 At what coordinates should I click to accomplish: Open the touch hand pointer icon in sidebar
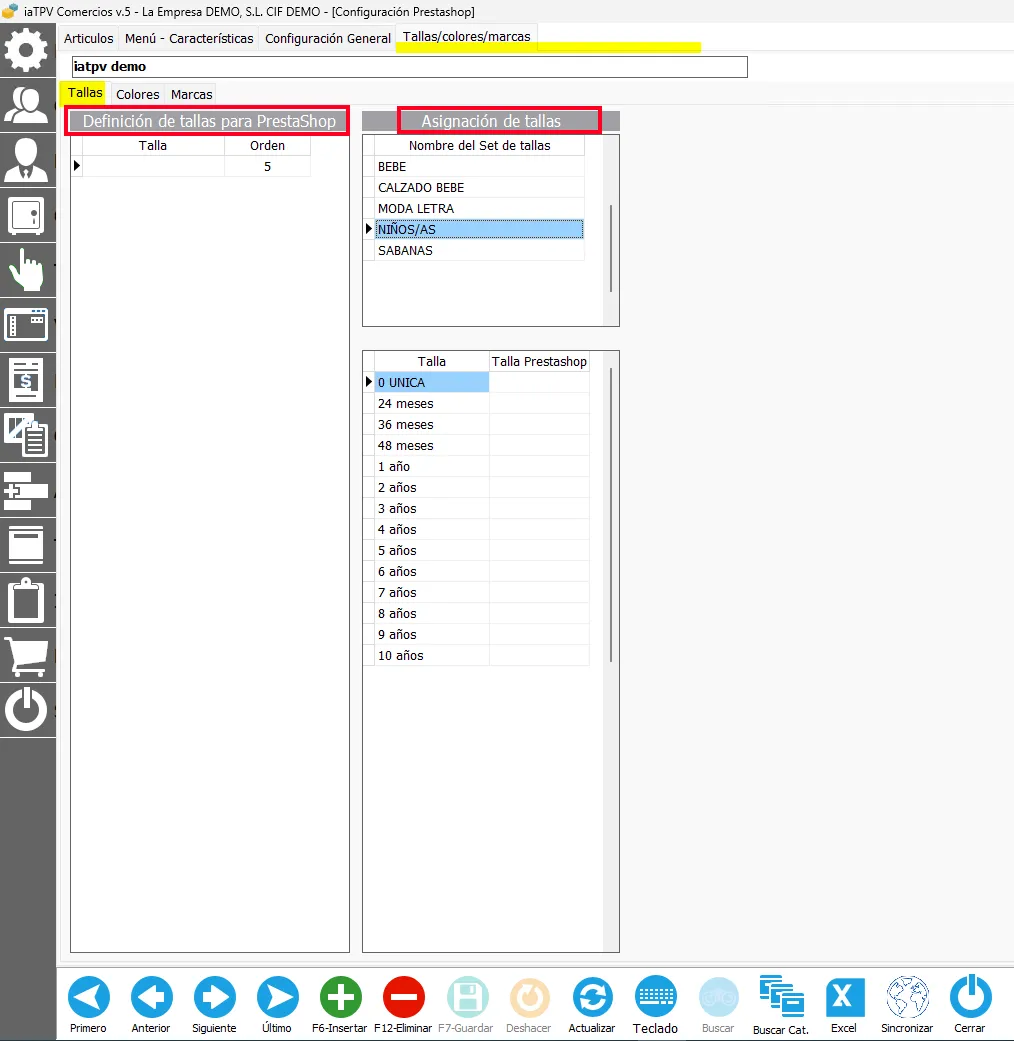(27, 270)
